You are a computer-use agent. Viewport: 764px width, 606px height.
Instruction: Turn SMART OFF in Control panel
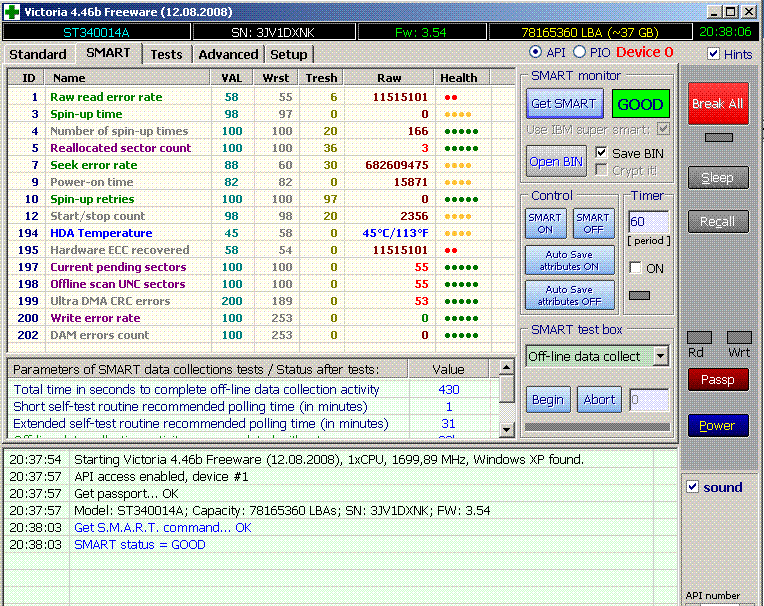pos(593,223)
